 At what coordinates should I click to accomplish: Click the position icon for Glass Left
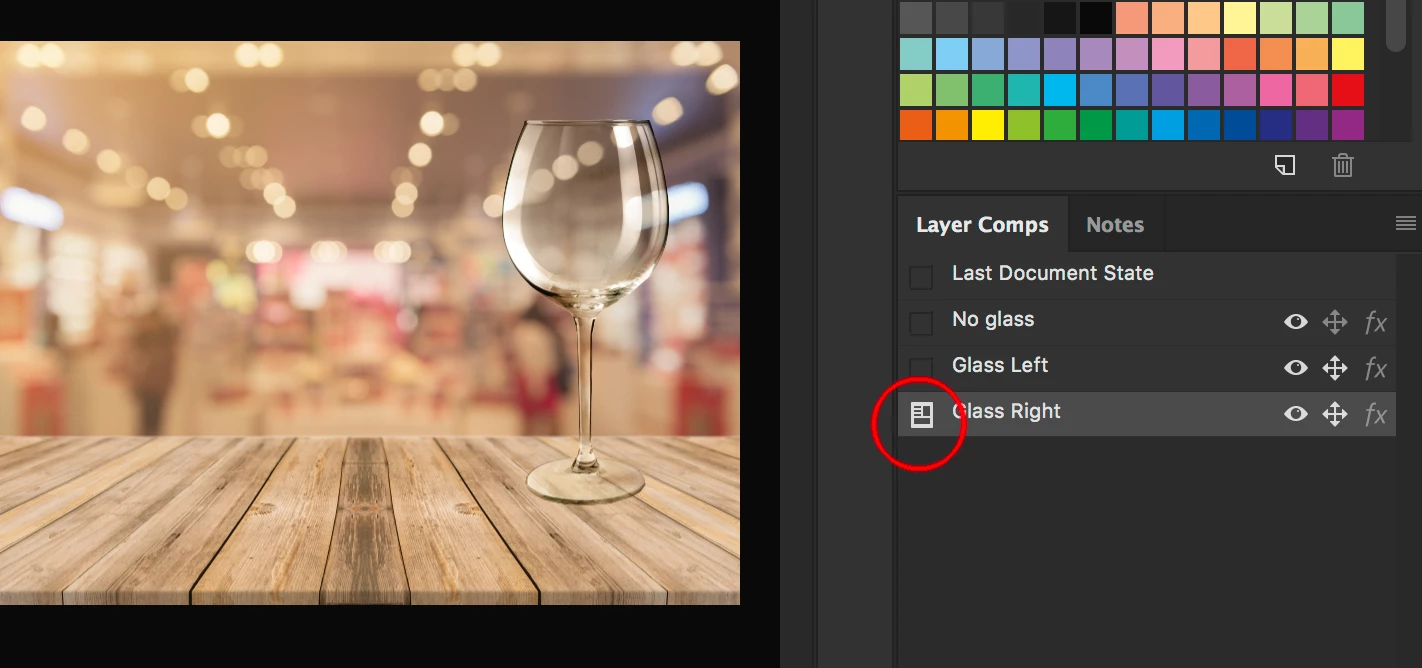1335,368
